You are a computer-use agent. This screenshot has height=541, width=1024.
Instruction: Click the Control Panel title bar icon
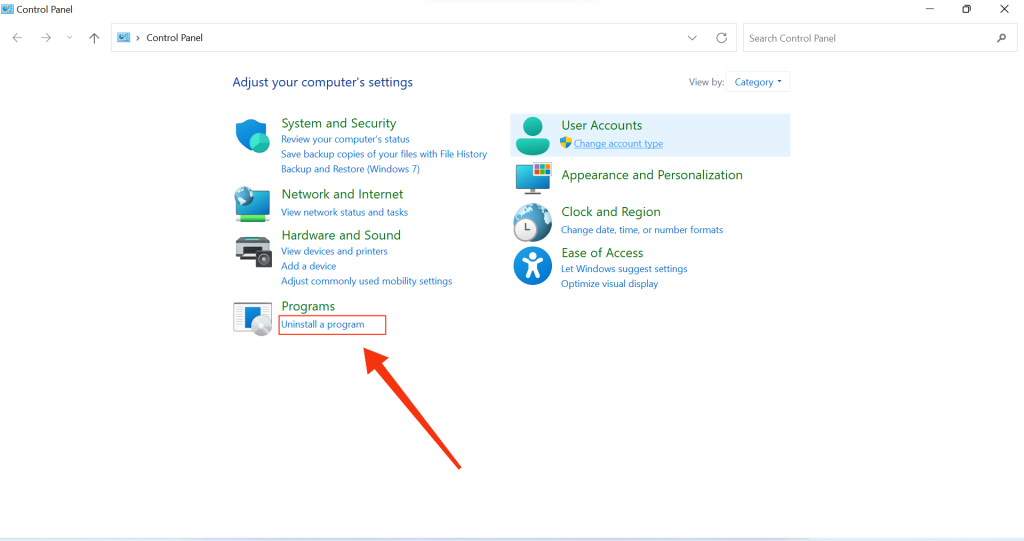coord(7,9)
